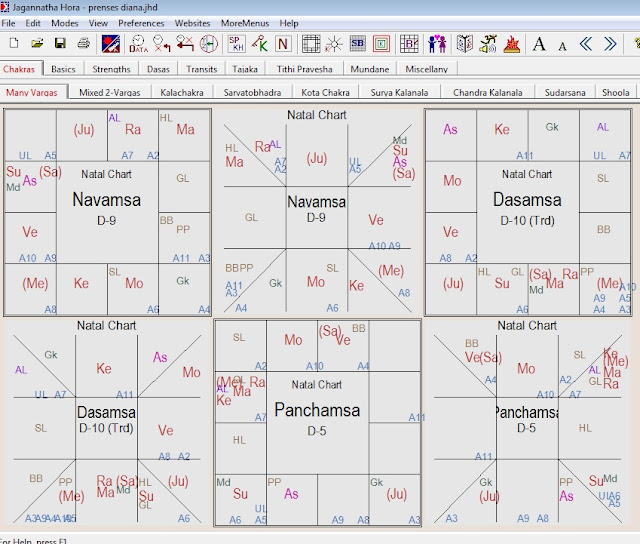Open the Websites menu

(192, 23)
